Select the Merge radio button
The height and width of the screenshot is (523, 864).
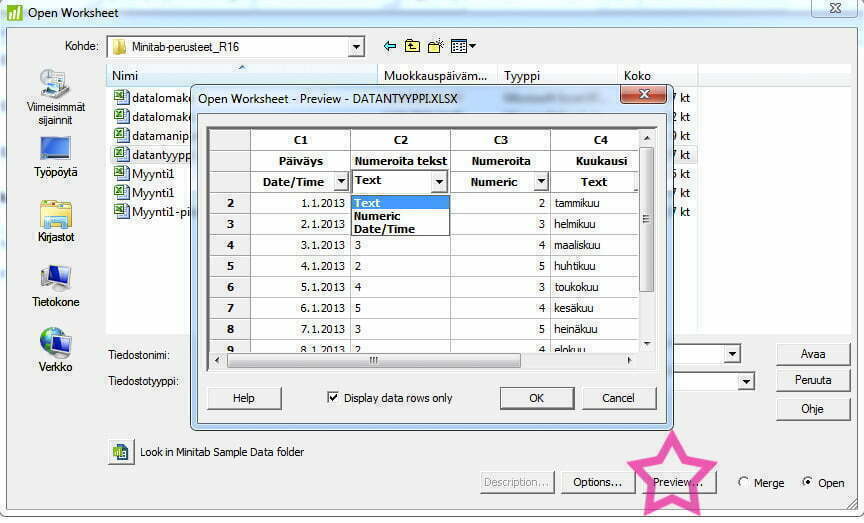click(743, 482)
